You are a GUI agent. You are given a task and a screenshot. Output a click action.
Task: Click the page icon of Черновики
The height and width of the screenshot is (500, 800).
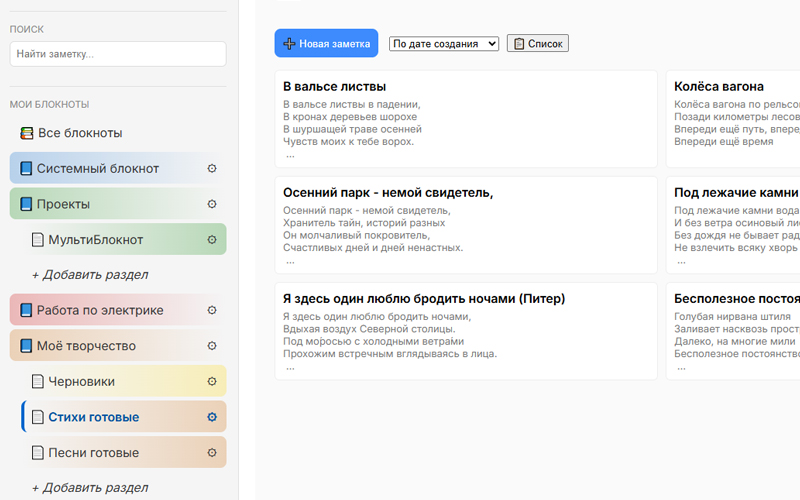(x=38, y=382)
